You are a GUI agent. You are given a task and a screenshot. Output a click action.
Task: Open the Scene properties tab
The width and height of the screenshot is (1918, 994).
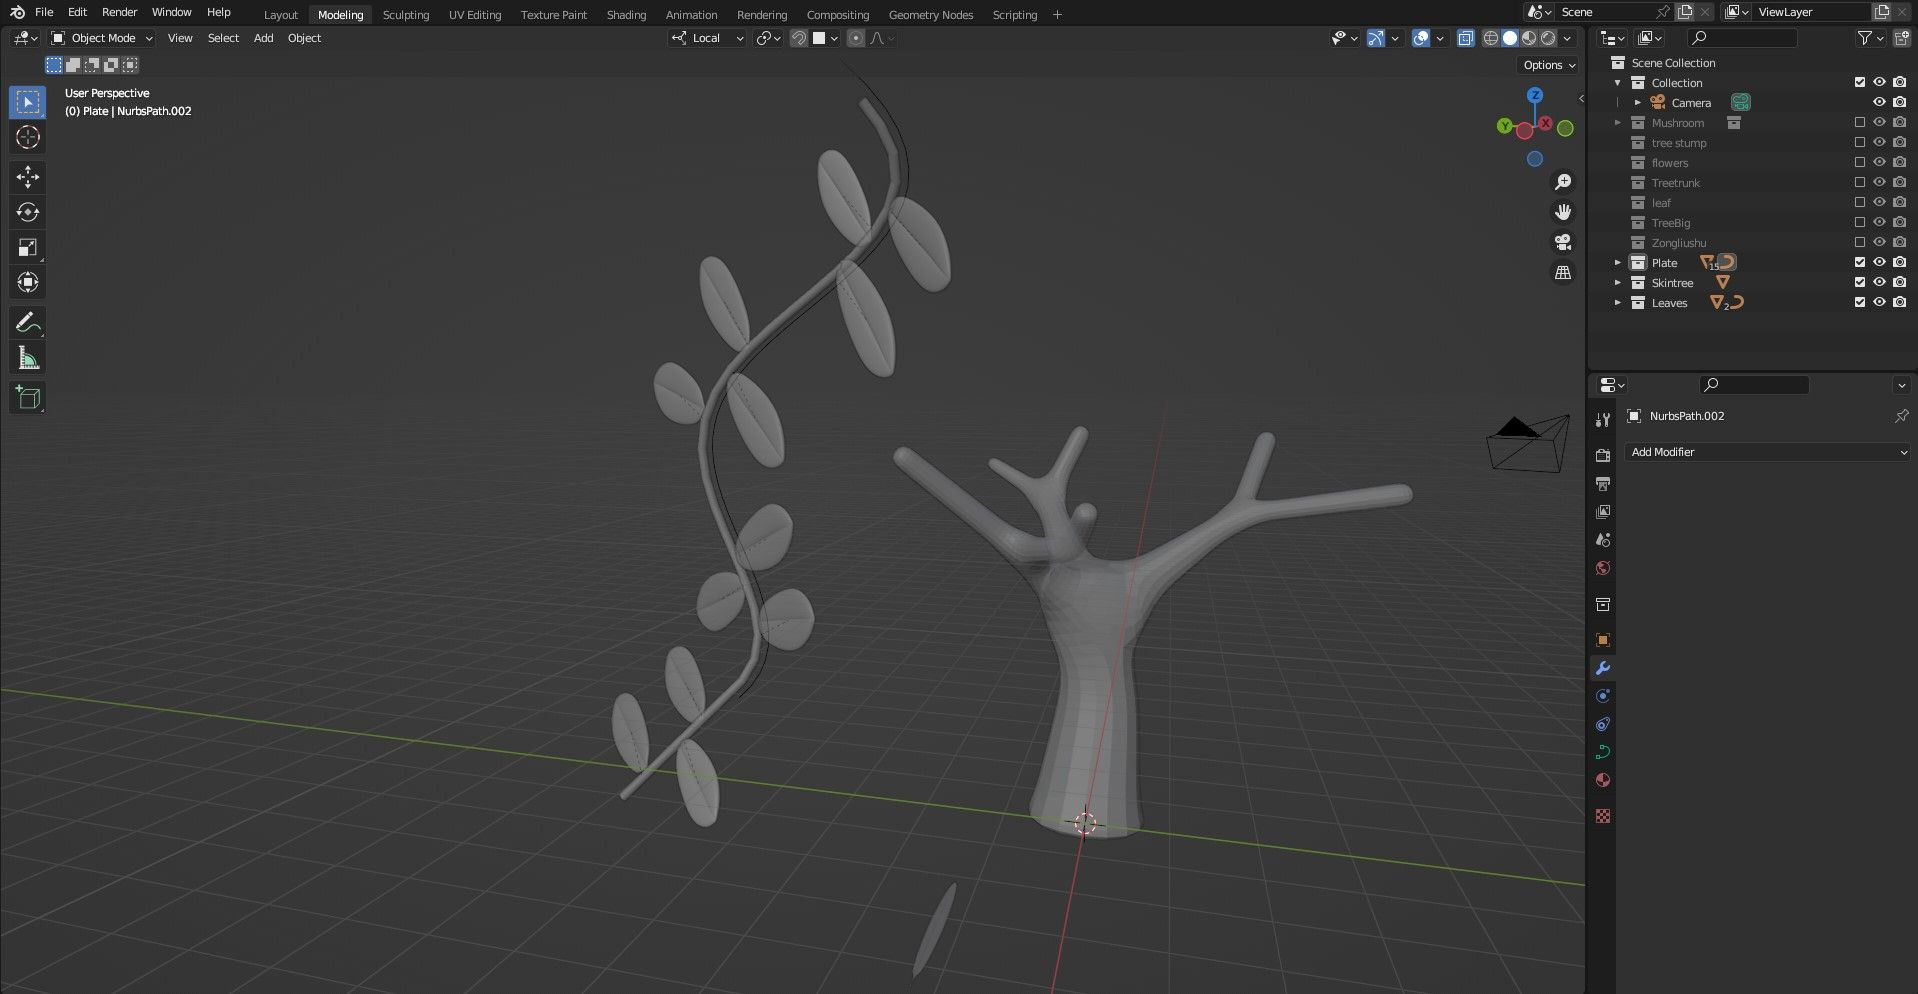(x=1603, y=539)
